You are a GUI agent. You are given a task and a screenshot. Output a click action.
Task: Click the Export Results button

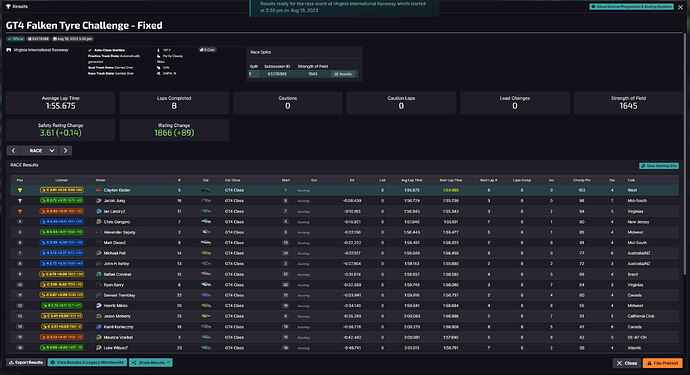pos(26,363)
